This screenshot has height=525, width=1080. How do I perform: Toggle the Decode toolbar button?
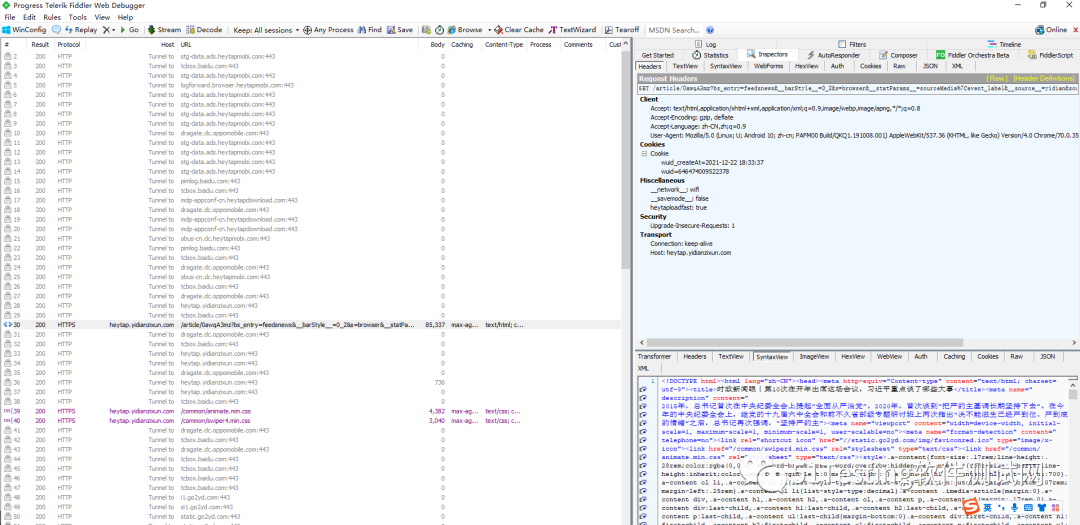[205, 30]
